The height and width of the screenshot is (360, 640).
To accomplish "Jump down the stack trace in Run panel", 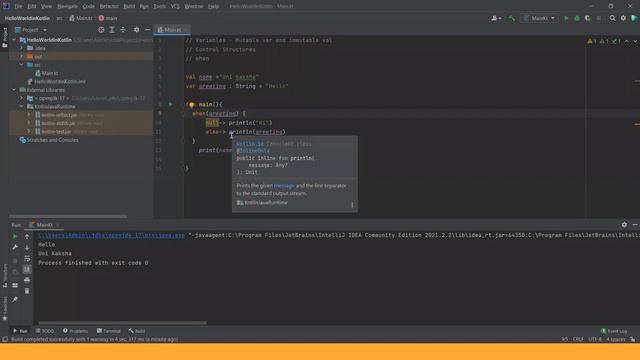I will point(27,247).
